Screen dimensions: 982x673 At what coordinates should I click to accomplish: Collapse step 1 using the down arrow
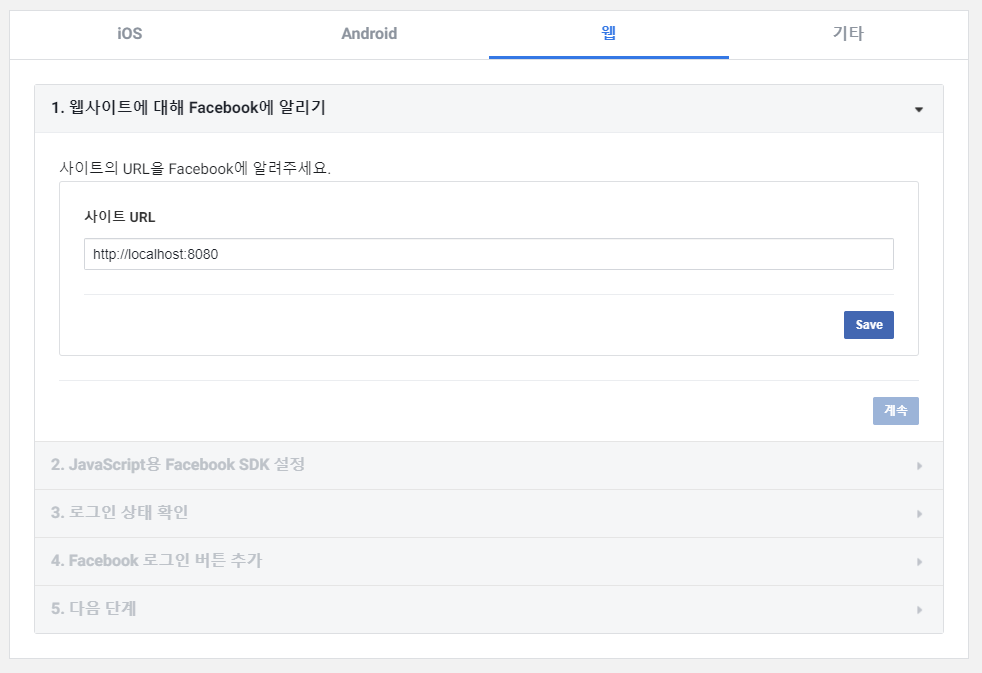pos(919,110)
